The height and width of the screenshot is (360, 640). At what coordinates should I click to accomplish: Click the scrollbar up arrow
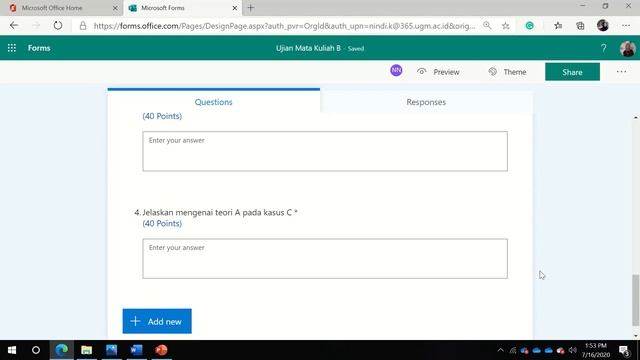tap(636, 118)
